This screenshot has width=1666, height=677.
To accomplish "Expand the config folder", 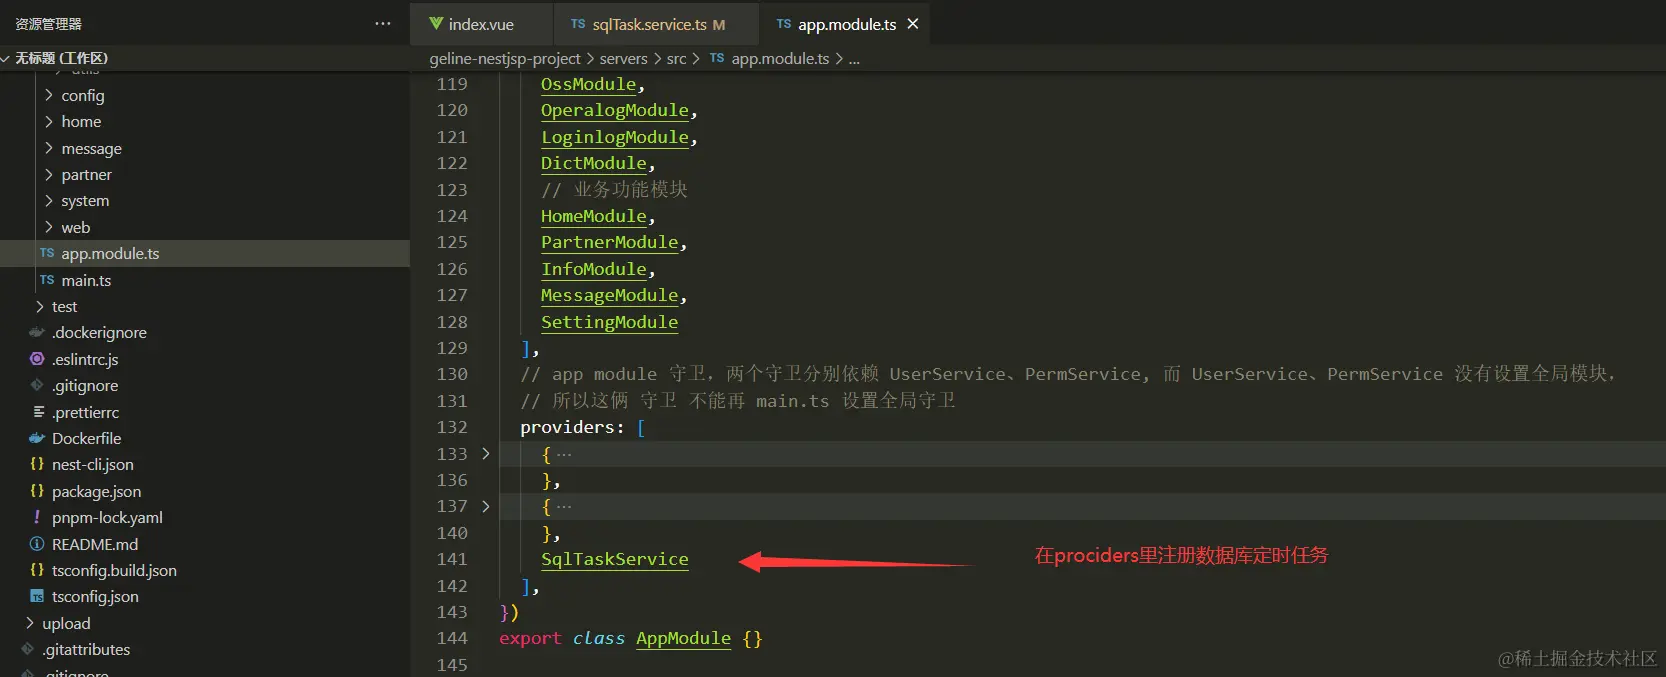I will coord(48,95).
